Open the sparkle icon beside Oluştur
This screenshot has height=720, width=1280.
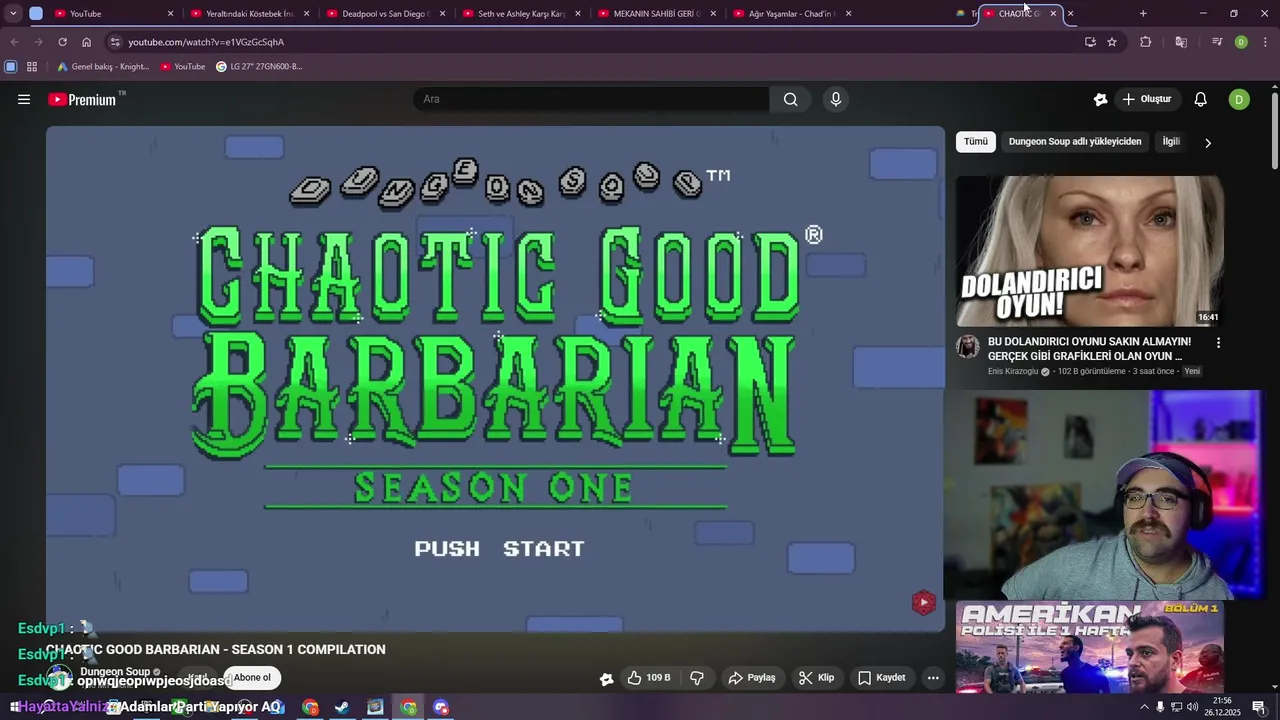click(1100, 99)
